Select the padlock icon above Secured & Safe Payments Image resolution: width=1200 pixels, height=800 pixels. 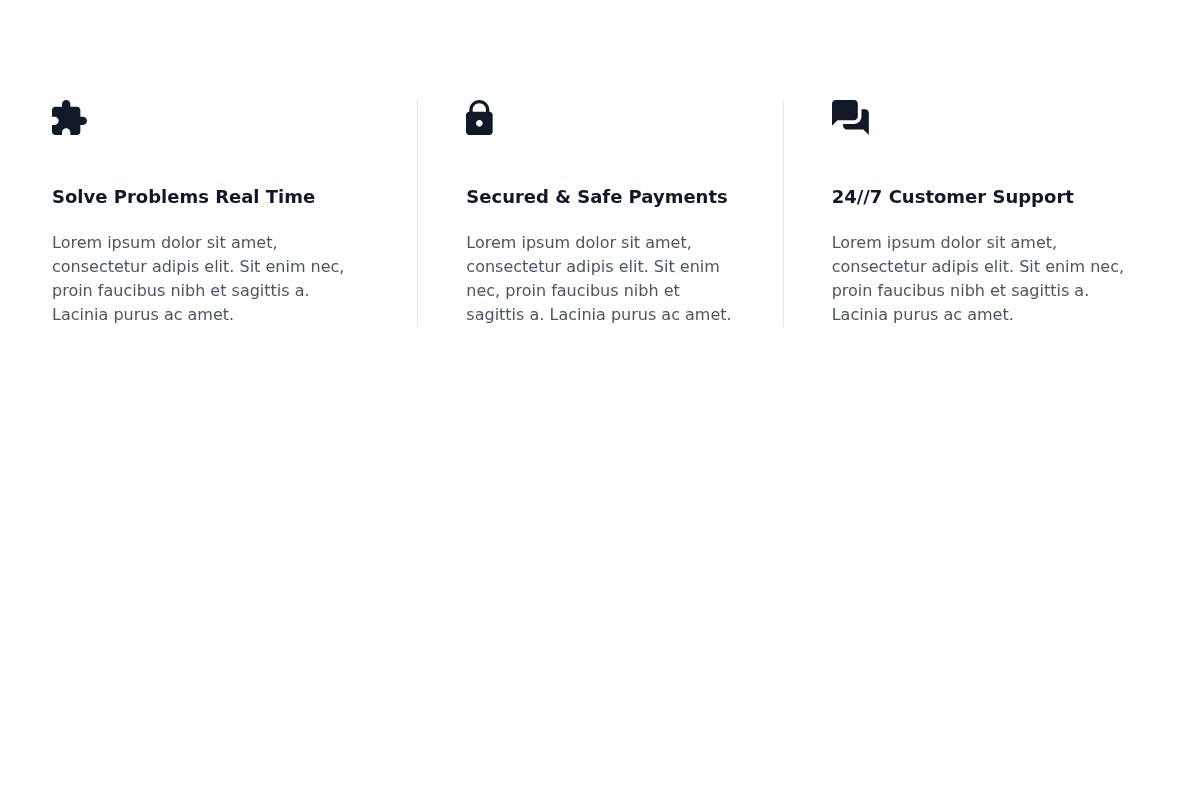click(x=479, y=118)
